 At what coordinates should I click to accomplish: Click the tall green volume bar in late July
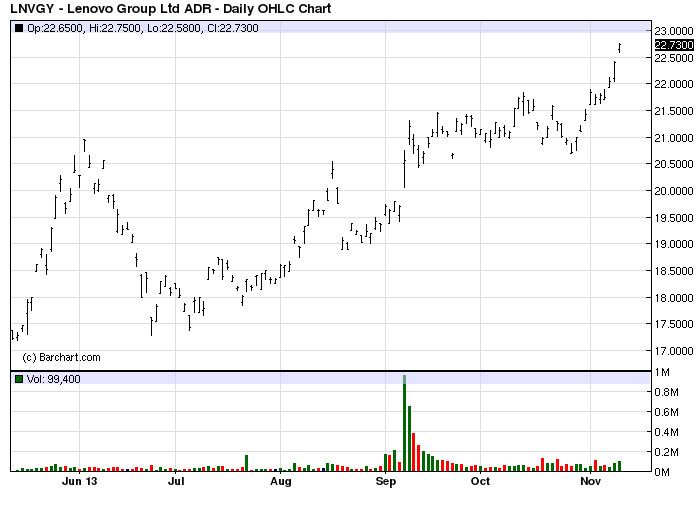(x=246, y=463)
